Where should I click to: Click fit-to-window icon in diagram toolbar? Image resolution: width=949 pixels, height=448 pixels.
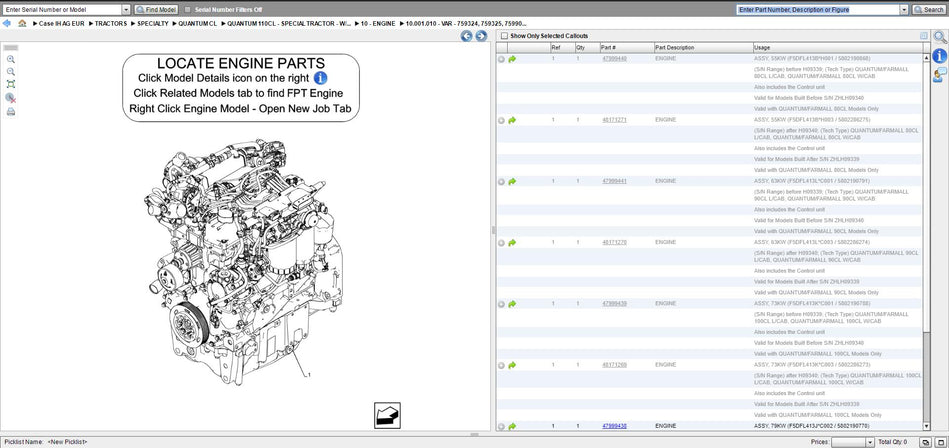click(10, 85)
